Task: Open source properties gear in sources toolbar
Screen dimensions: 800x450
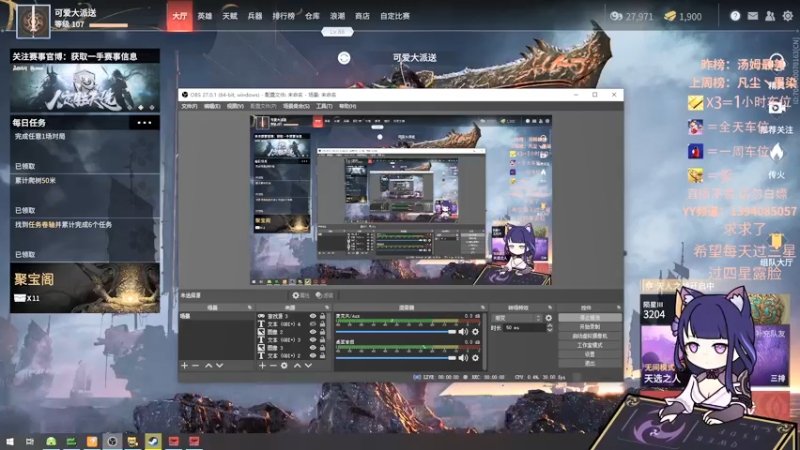Action: coord(284,366)
